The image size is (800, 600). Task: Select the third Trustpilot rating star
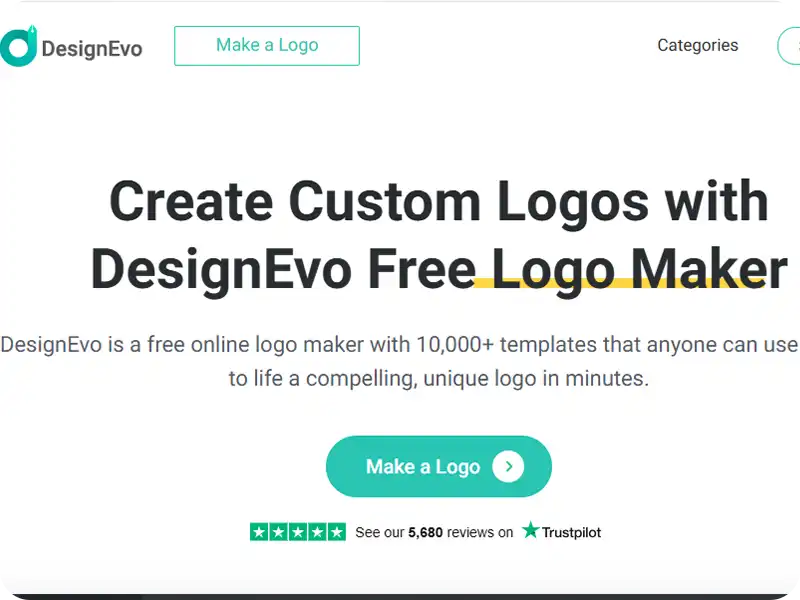(x=298, y=532)
